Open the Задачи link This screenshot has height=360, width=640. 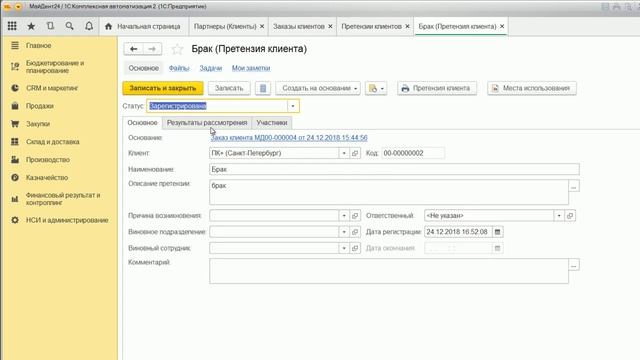coord(211,68)
